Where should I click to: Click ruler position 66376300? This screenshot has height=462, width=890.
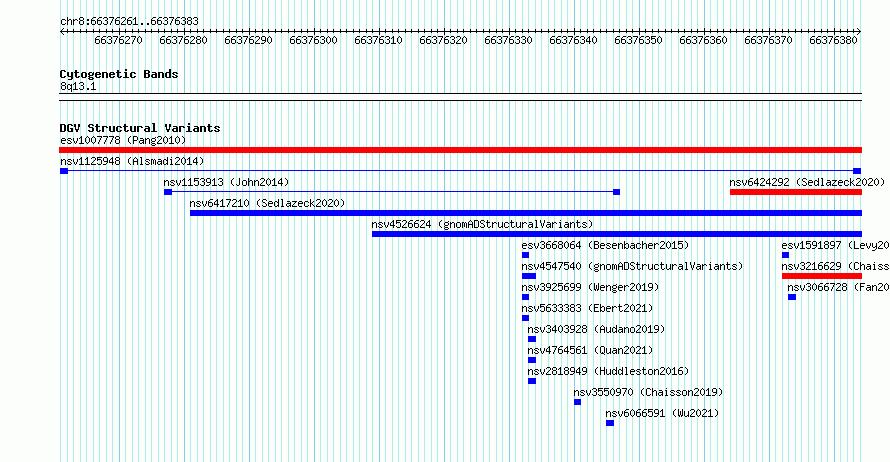pos(313,41)
